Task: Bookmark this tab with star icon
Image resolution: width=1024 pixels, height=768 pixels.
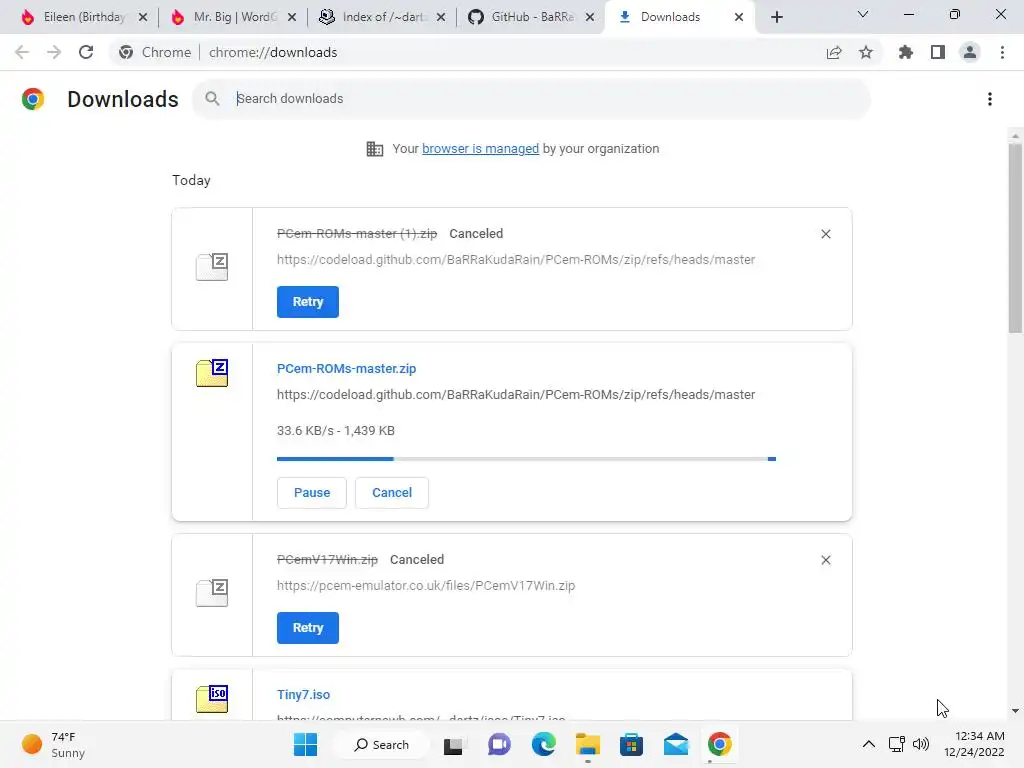Action: [x=866, y=52]
